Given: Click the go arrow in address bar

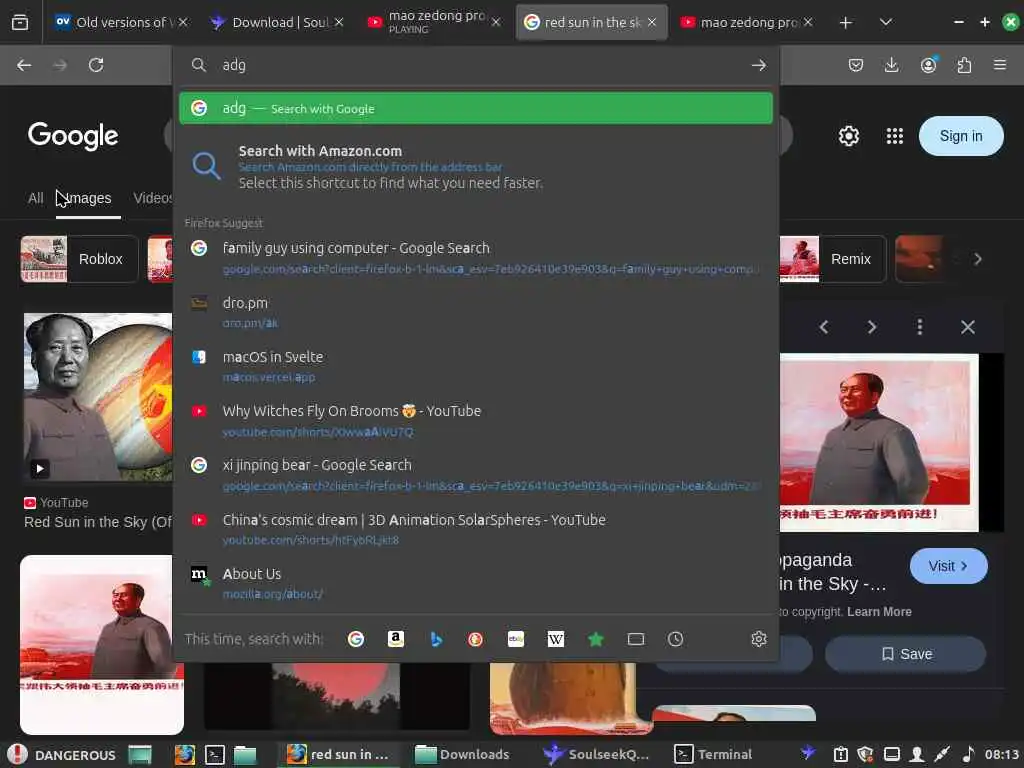Looking at the screenshot, I should pyautogui.click(x=759, y=65).
